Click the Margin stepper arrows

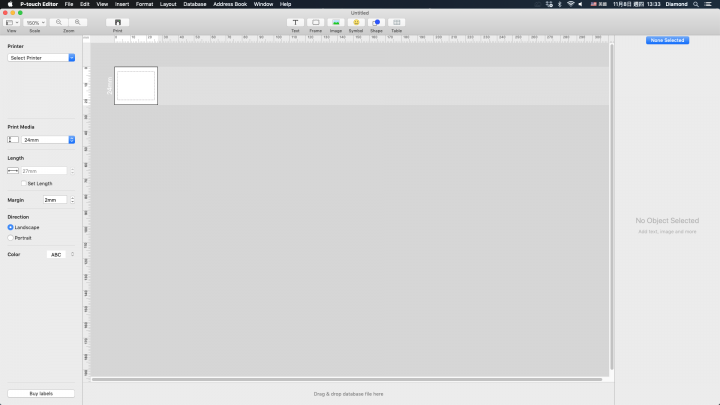click(72, 200)
